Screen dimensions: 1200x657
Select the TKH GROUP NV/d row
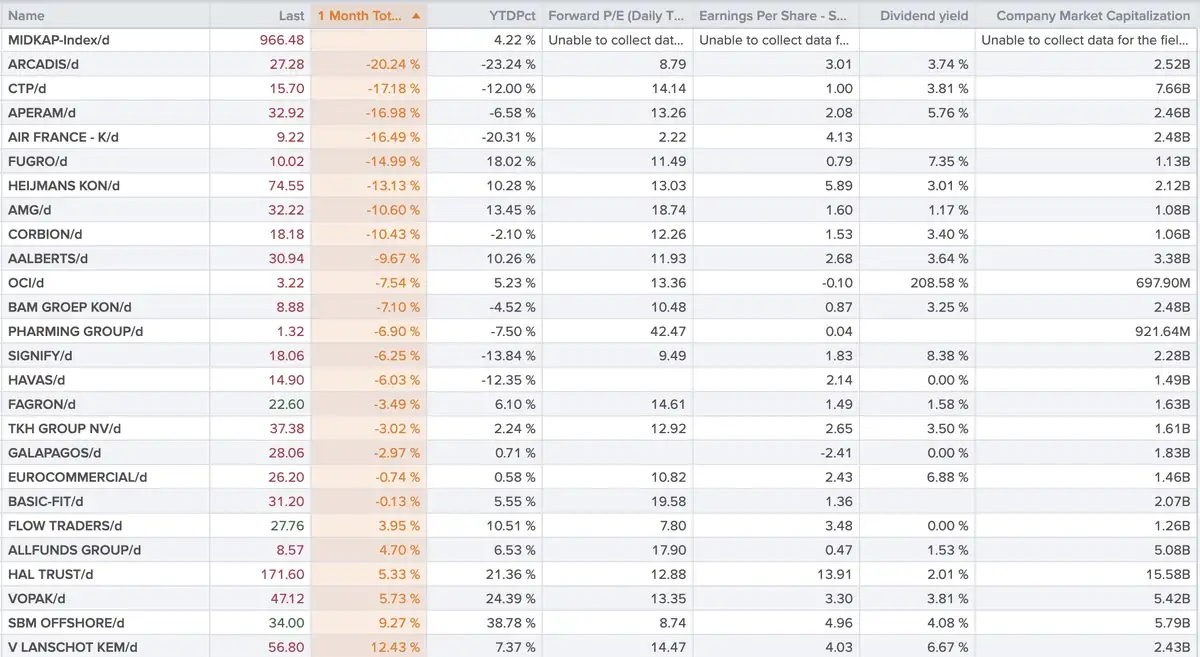(600, 427)
